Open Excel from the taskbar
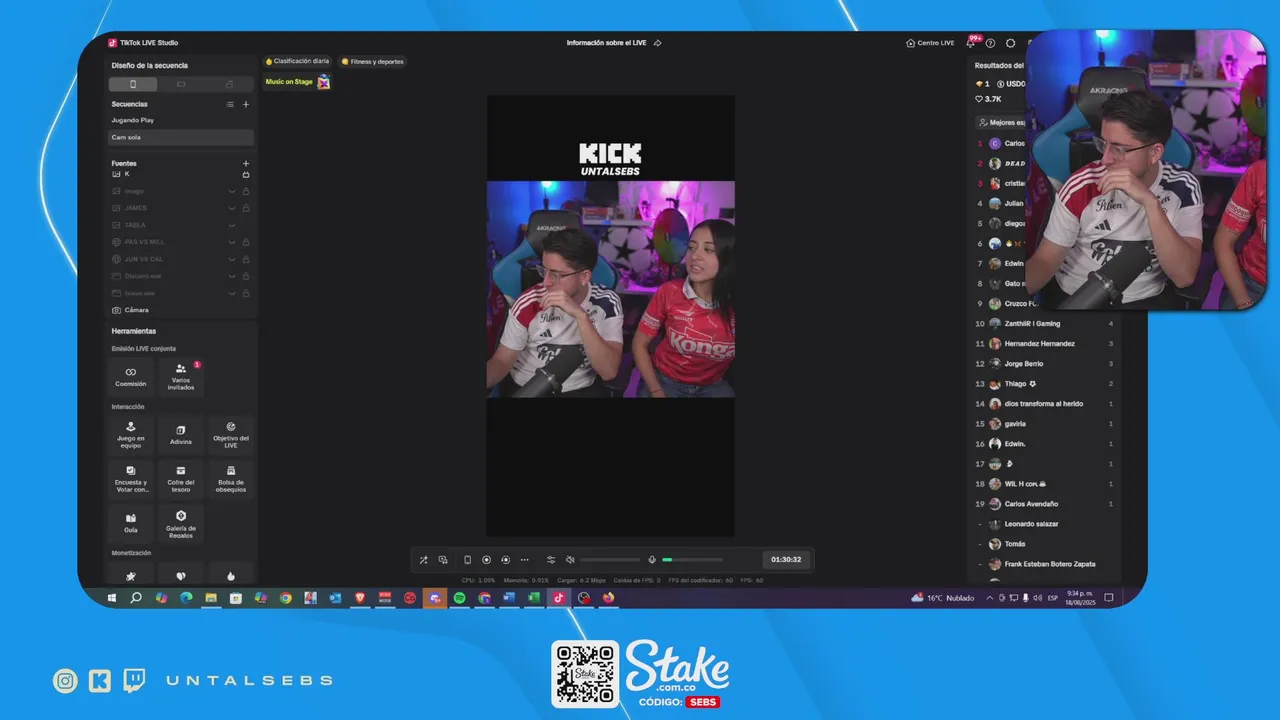This screenshot has width=1280, height=720. click(534, 598)
